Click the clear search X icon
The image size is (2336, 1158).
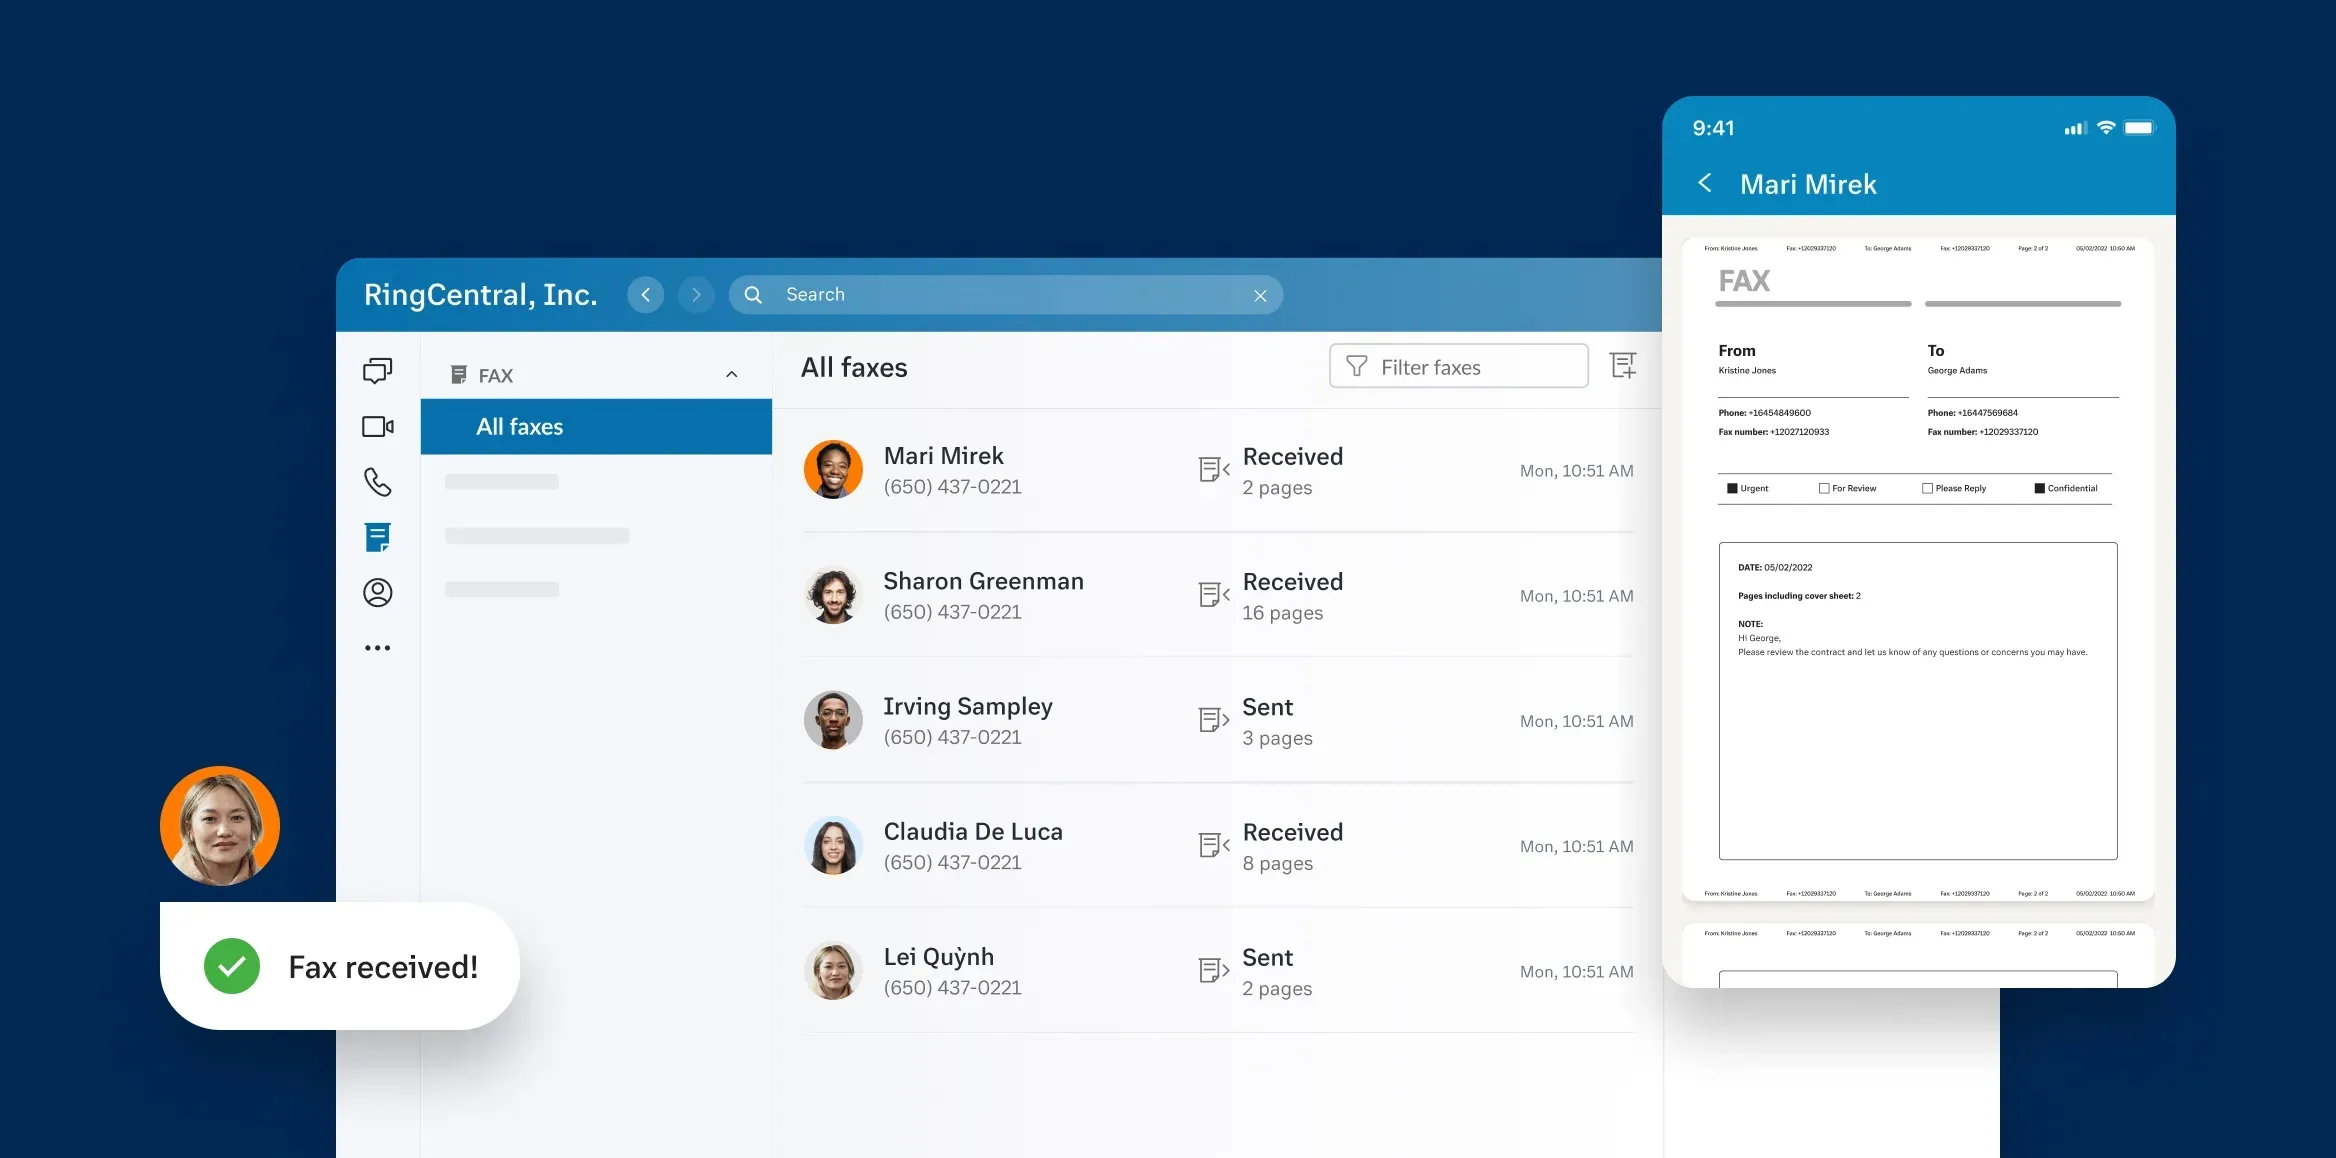1260,295
